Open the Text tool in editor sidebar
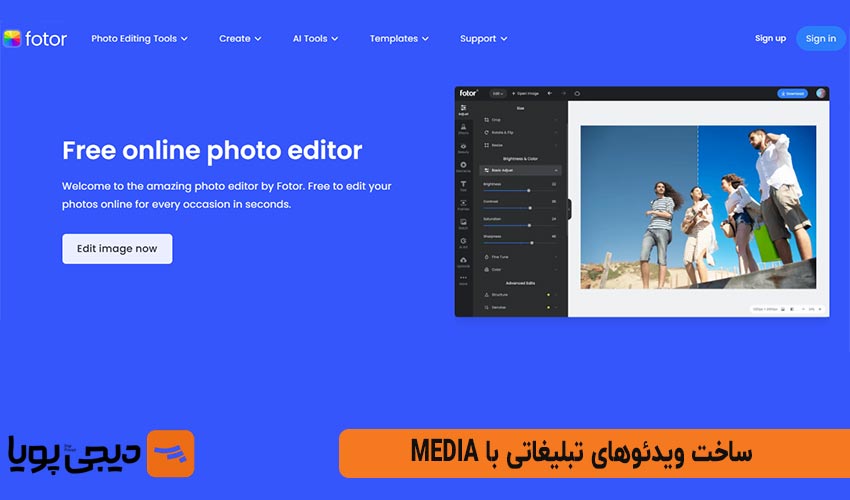This screenshot has height=500, width=850. (463, 186)
